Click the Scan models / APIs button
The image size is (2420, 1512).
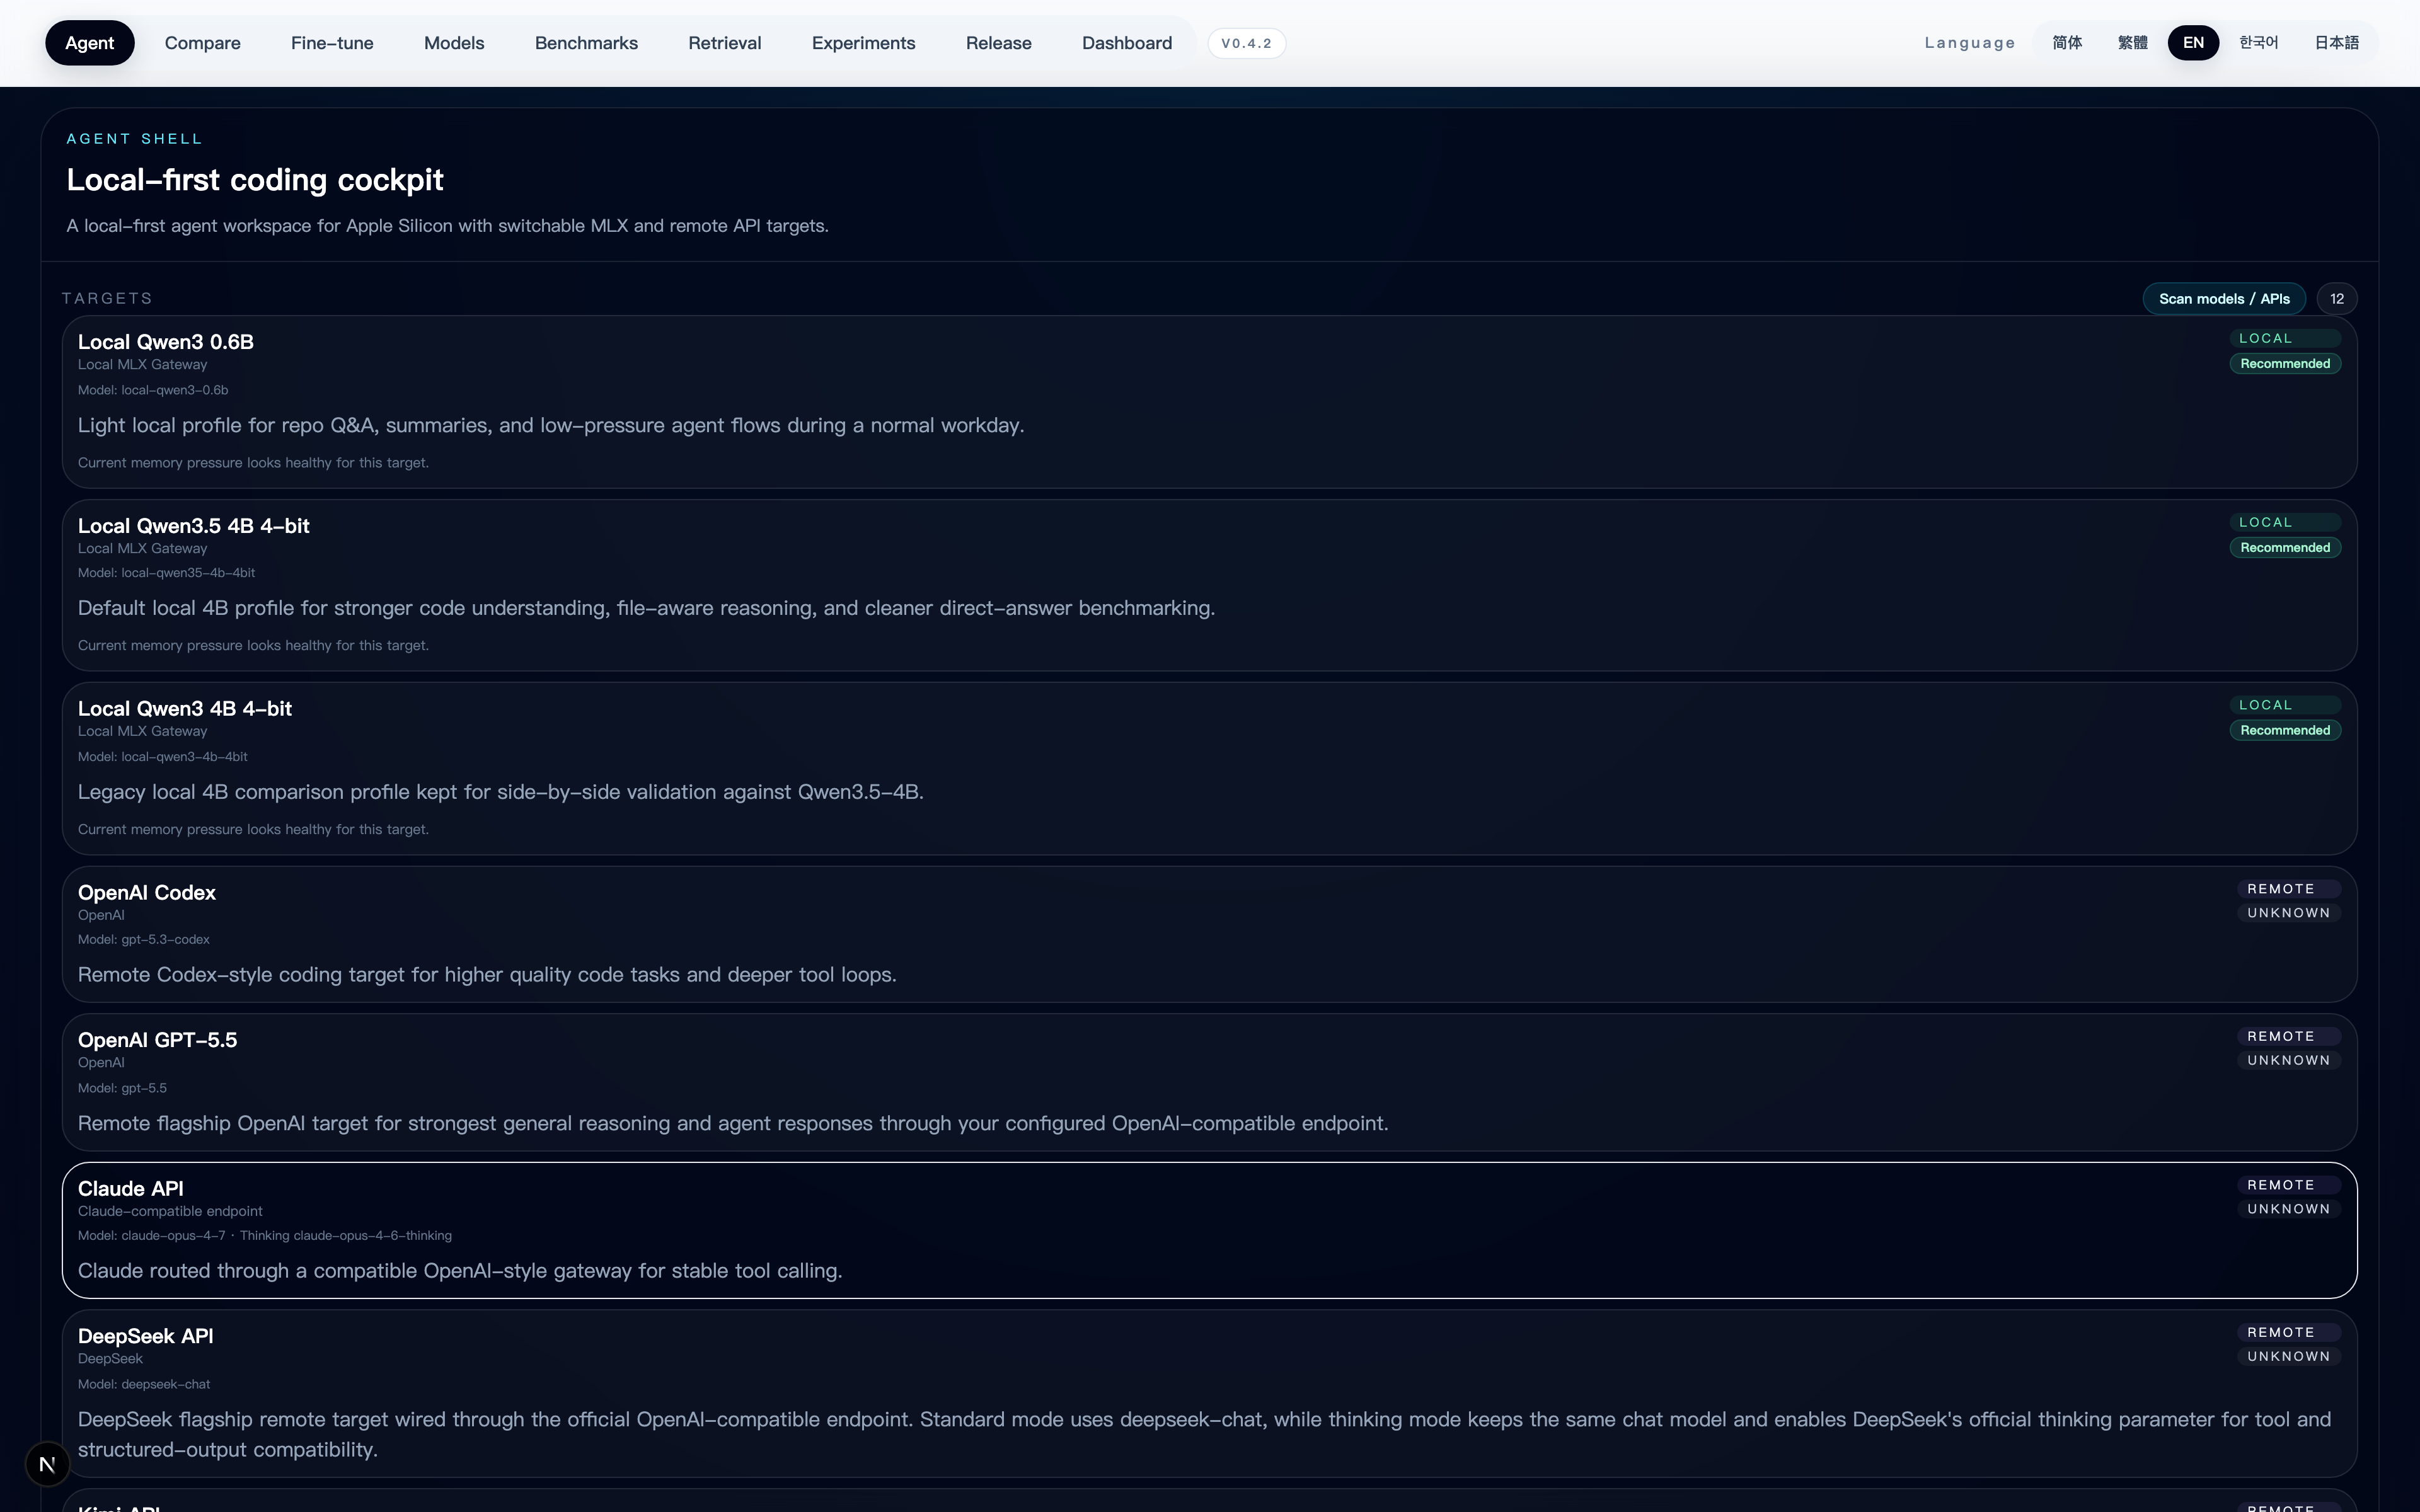pyautogui.click(x=2224, y=299)
